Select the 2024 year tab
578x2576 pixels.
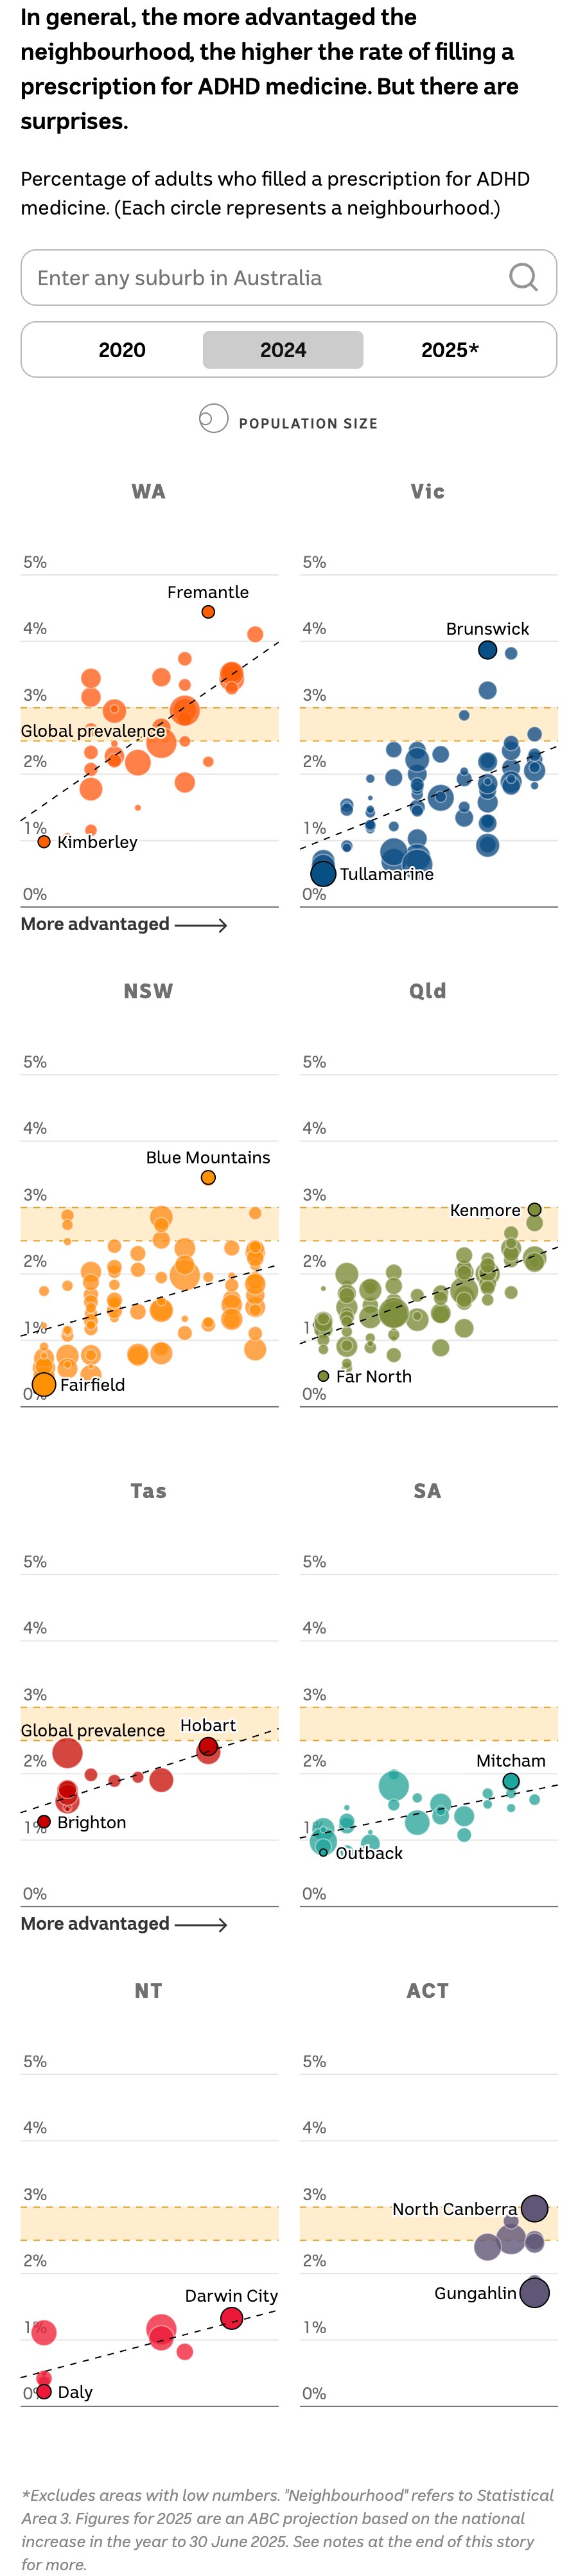coord(283,350)
